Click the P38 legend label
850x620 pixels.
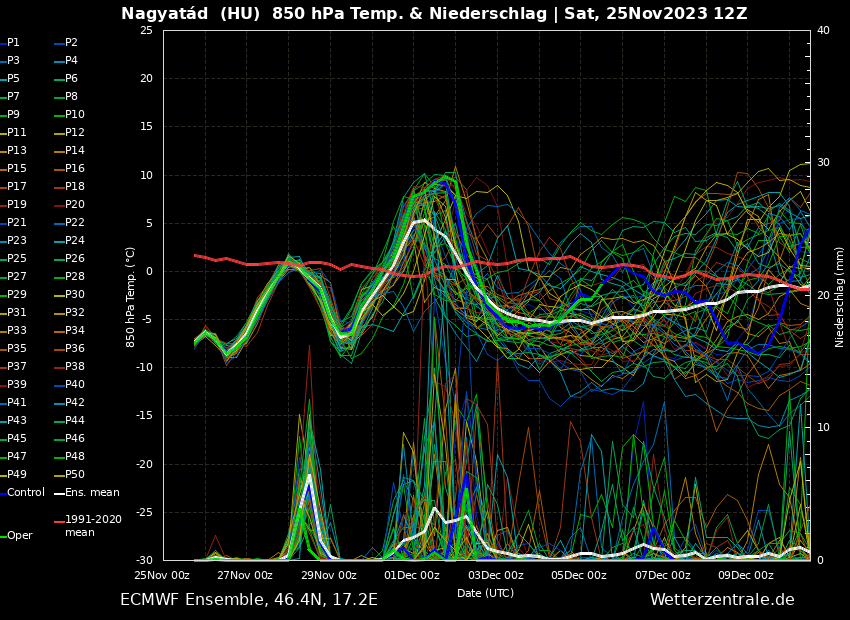click(x=75, y=367)
